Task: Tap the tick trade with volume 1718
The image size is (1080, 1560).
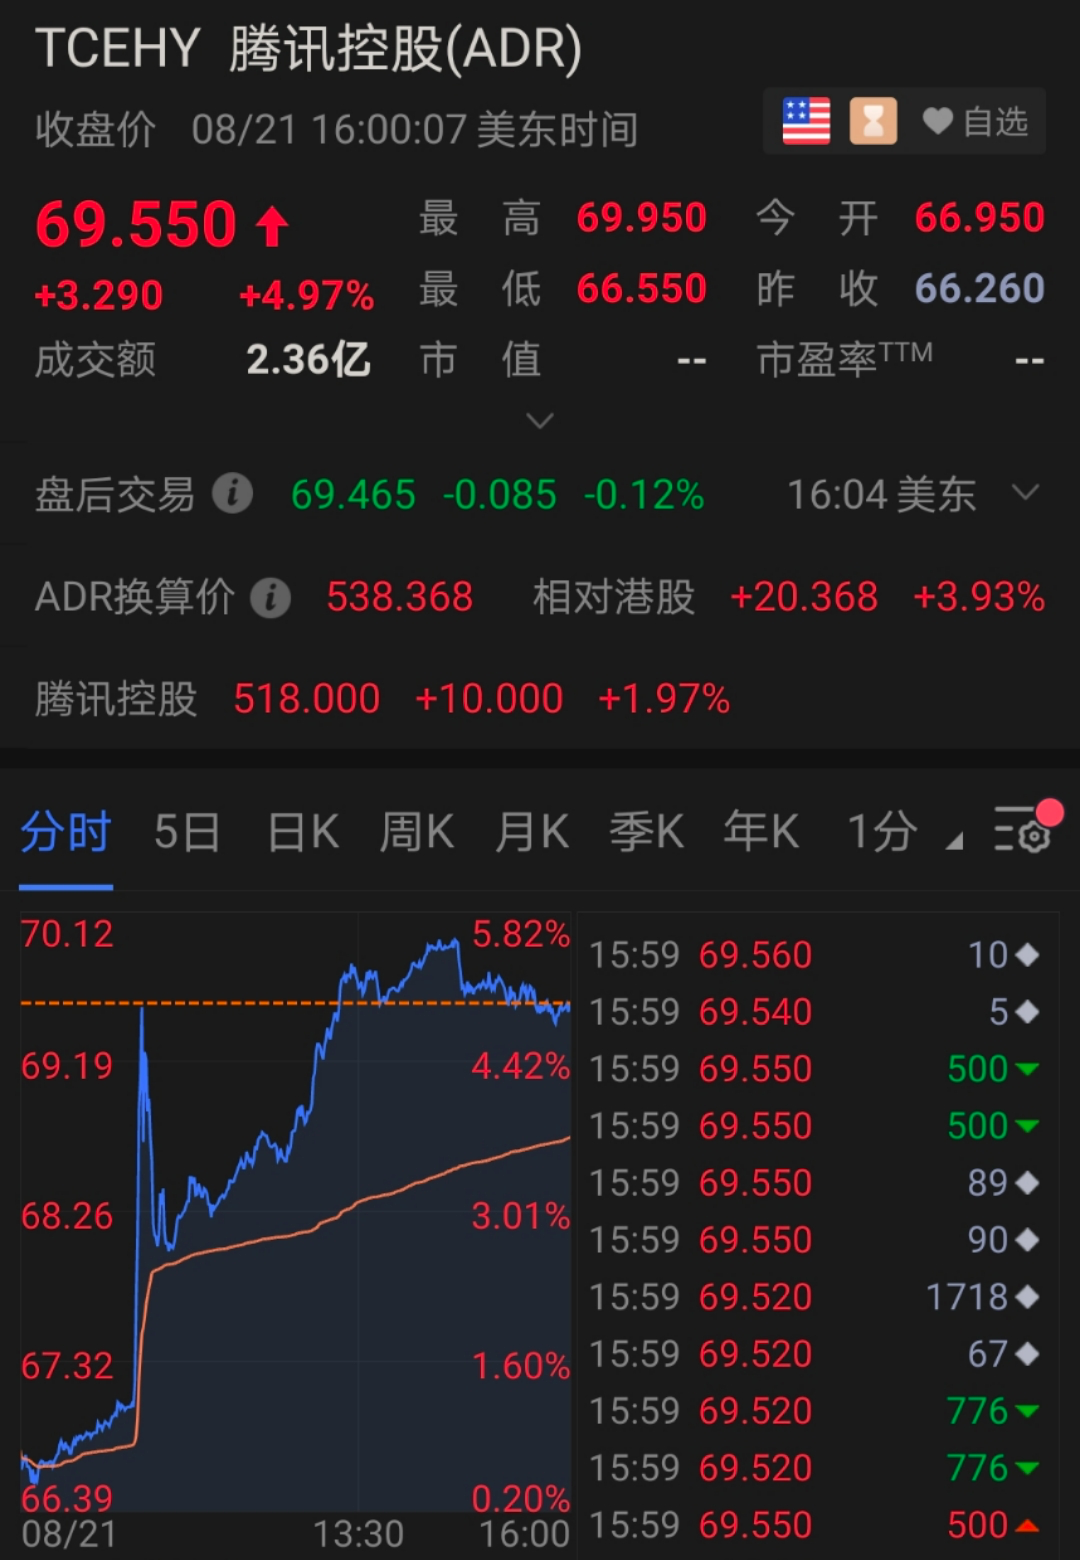Action: point(814,1297)
